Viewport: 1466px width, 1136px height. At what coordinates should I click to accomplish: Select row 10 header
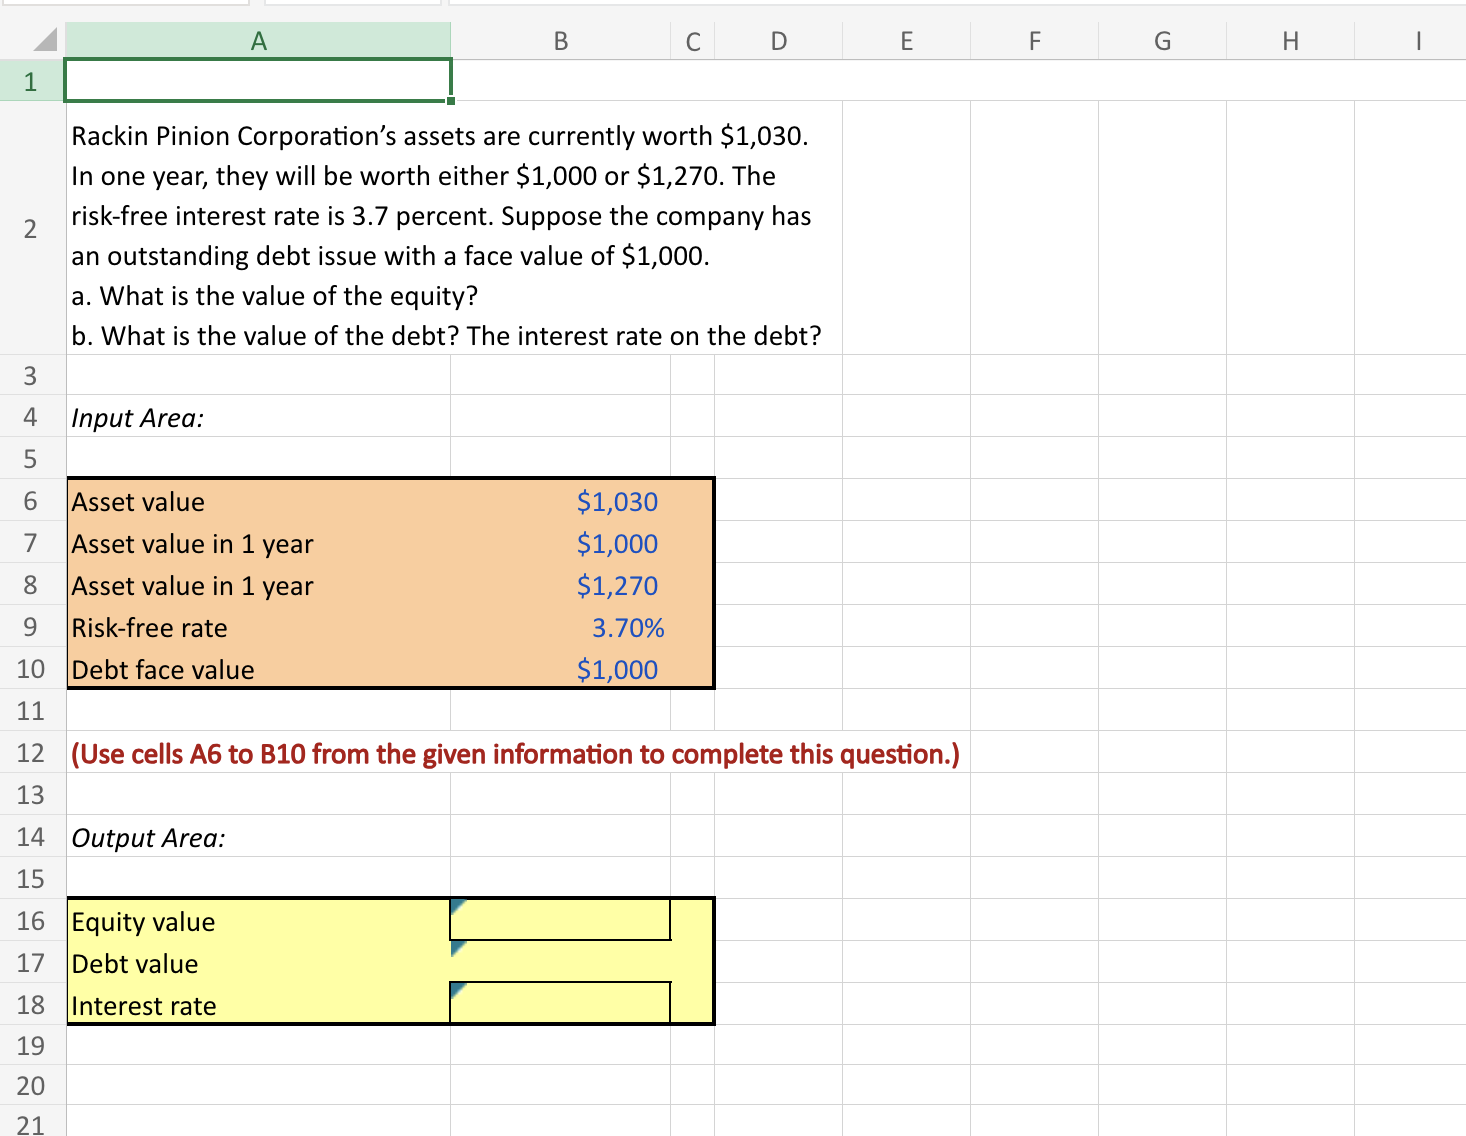tap(32, 668)
